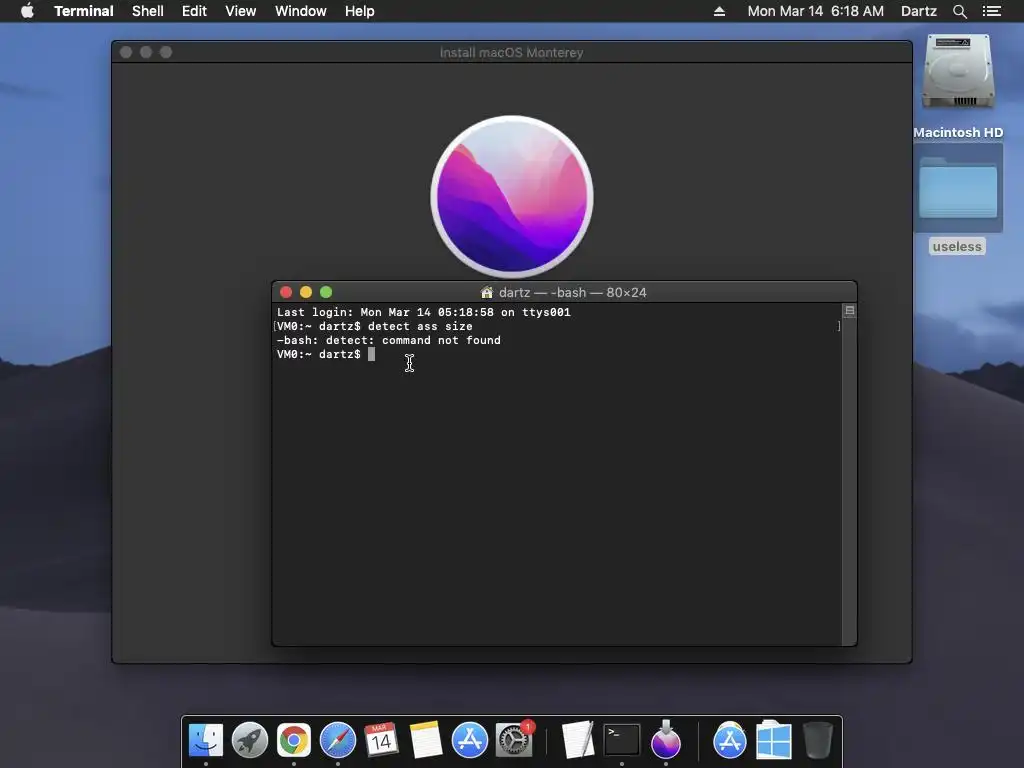Open TextEdit from the Dock
Image resolution: width=1024 pixels, height=768 pixels.
(578, 740)
